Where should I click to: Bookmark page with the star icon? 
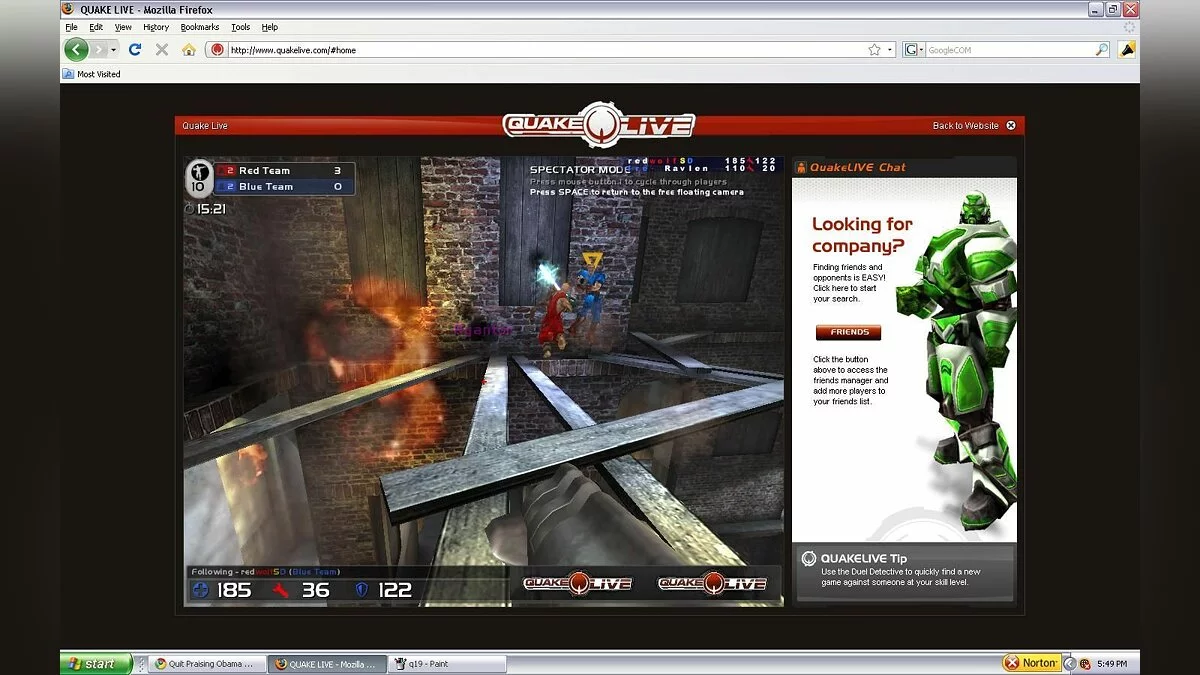(875, 49)
